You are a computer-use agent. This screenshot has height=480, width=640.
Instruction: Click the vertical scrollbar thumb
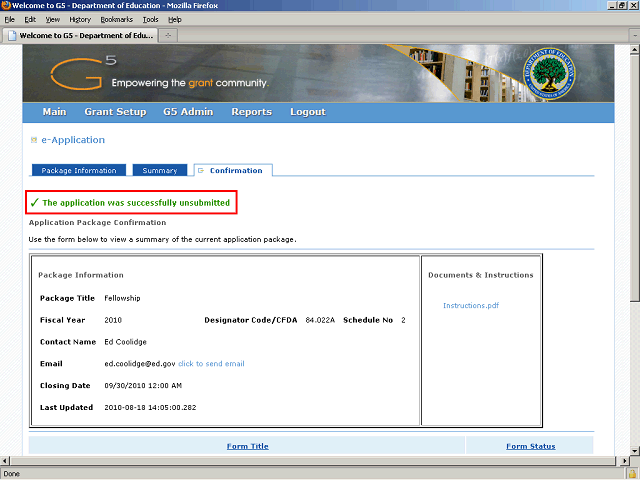click(634, 178)
